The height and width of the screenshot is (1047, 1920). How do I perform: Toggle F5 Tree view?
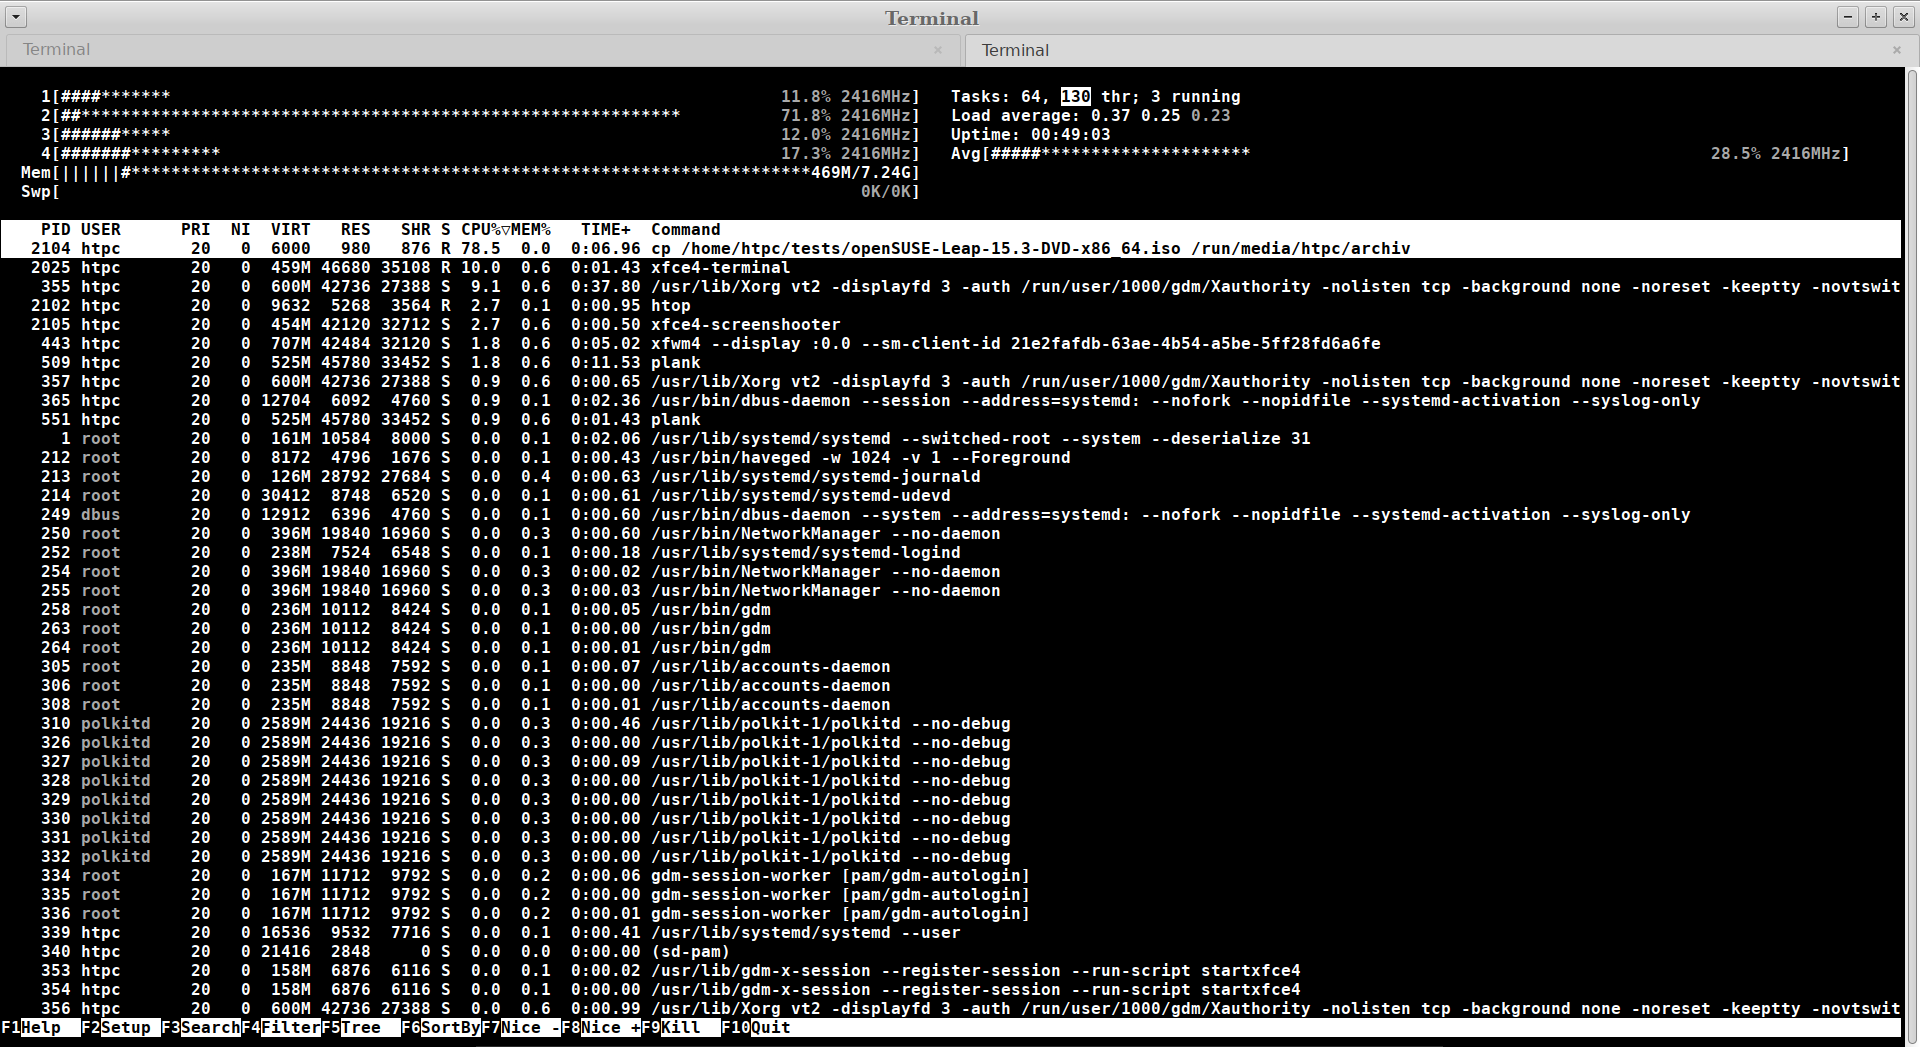click(x=361, y=1027)
